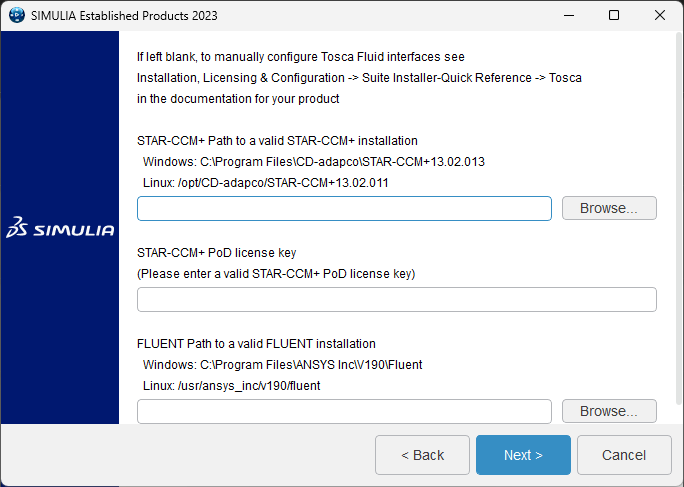
Task: Browse for the STAR-CCM+ installation folder
Action: tap(609, 208)
